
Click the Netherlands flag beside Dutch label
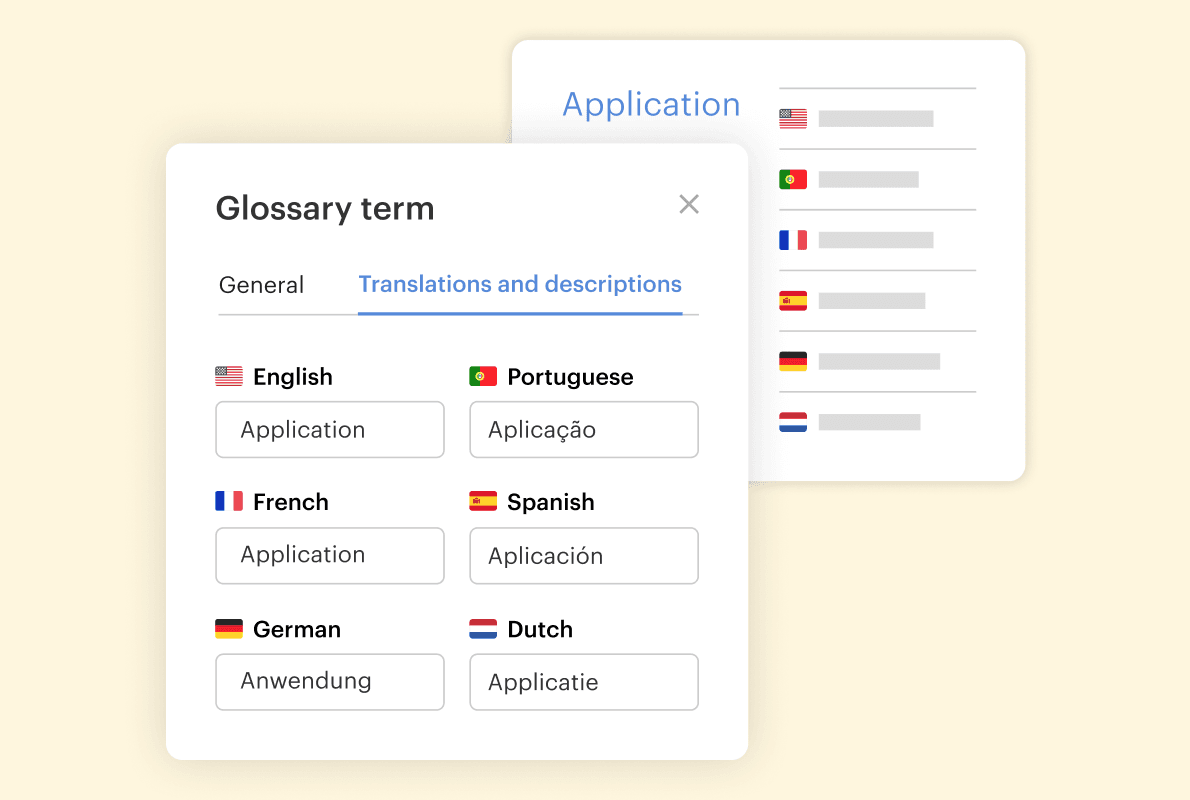[483, 629]
